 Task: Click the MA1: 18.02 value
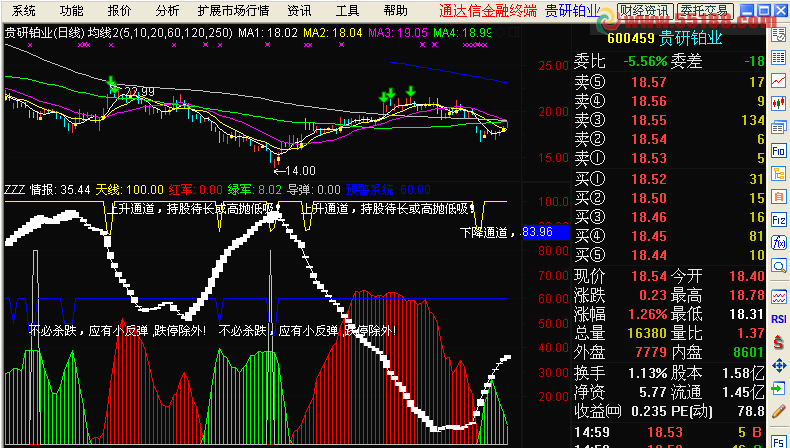click(268, 33)
